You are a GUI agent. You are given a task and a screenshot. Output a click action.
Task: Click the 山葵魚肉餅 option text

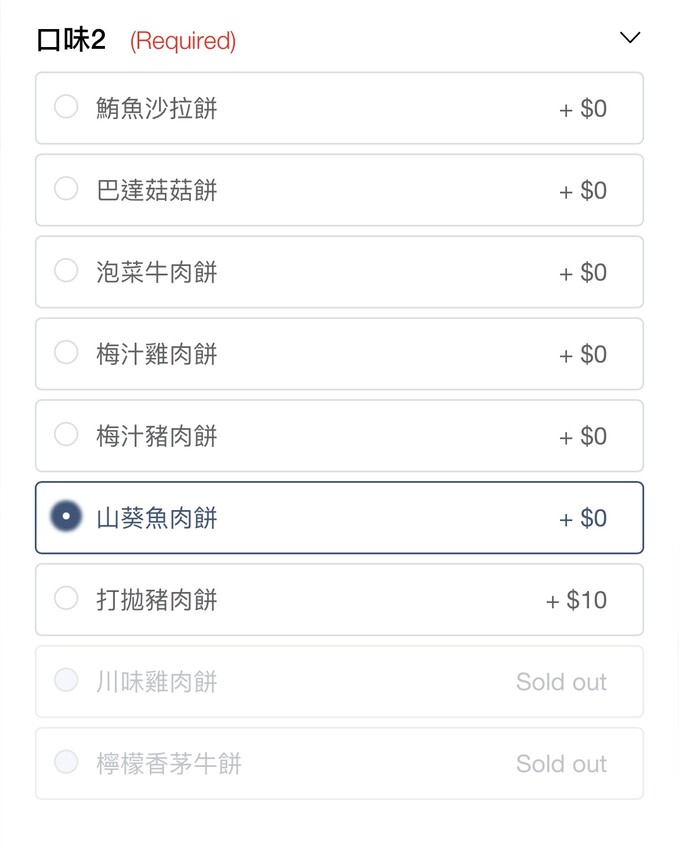tap(156, 518)
